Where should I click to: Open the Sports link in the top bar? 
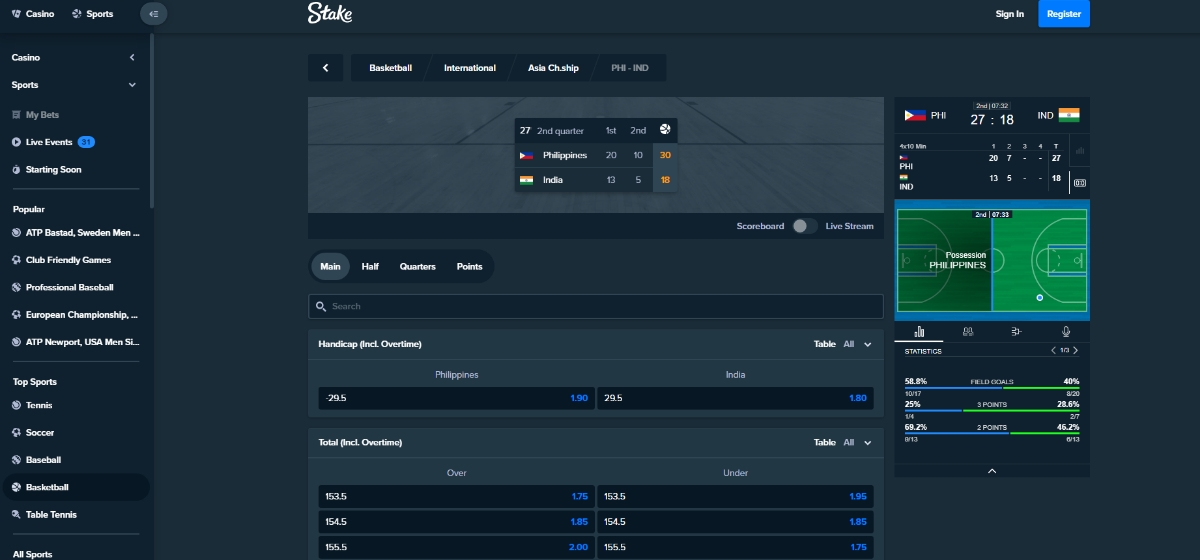(93, 14)
